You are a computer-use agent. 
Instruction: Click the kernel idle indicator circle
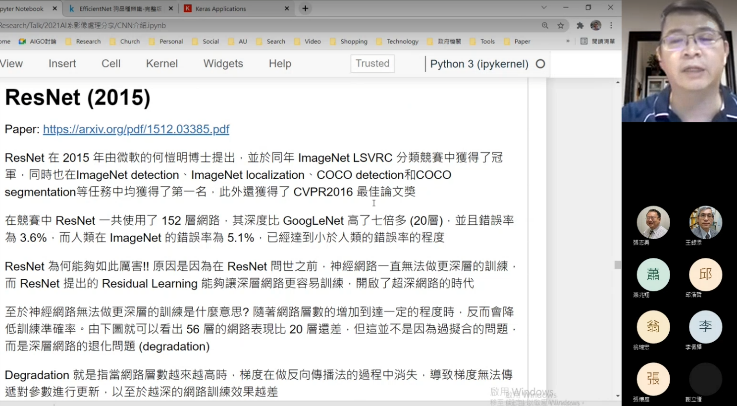(x=541, y=64)
